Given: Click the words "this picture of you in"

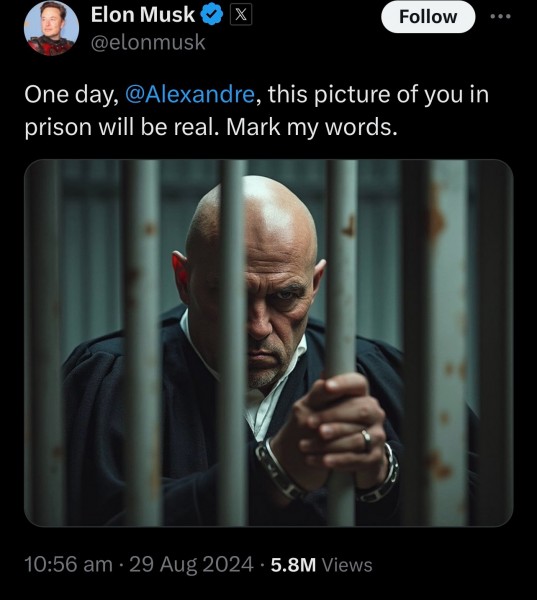Looking at the screenshot, I should click(378, 95).
